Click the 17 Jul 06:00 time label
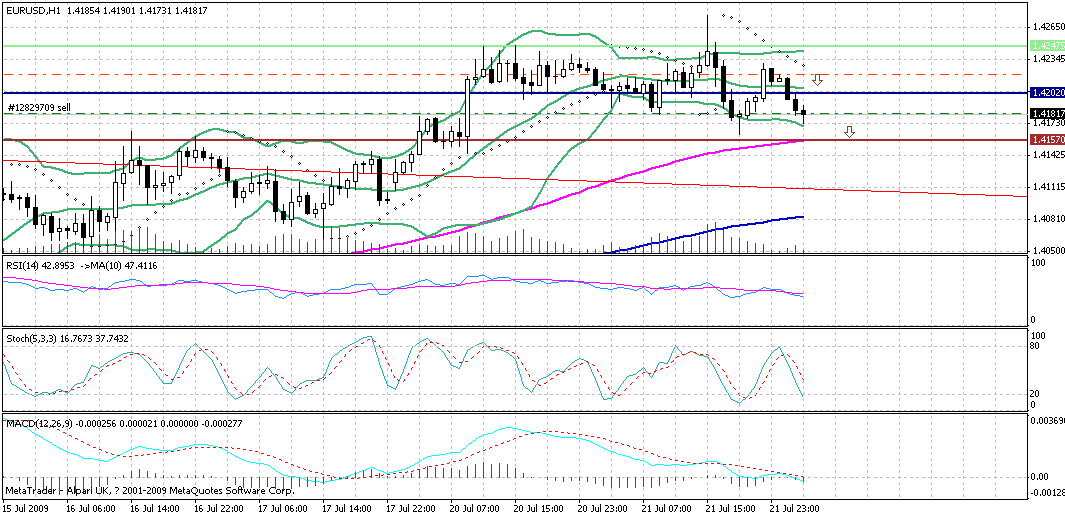Screen dimensions: 1065x516 (281, 508)
